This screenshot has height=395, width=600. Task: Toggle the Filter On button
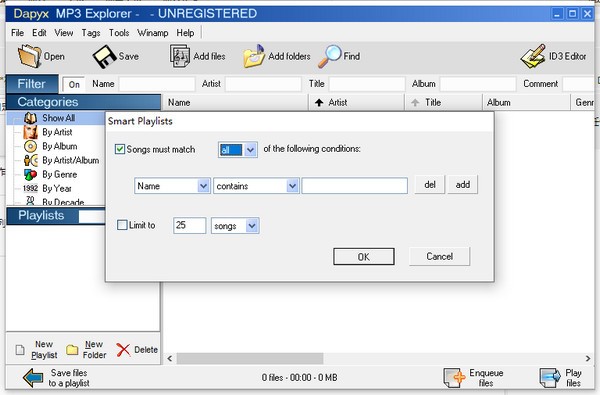coord(74,85)
